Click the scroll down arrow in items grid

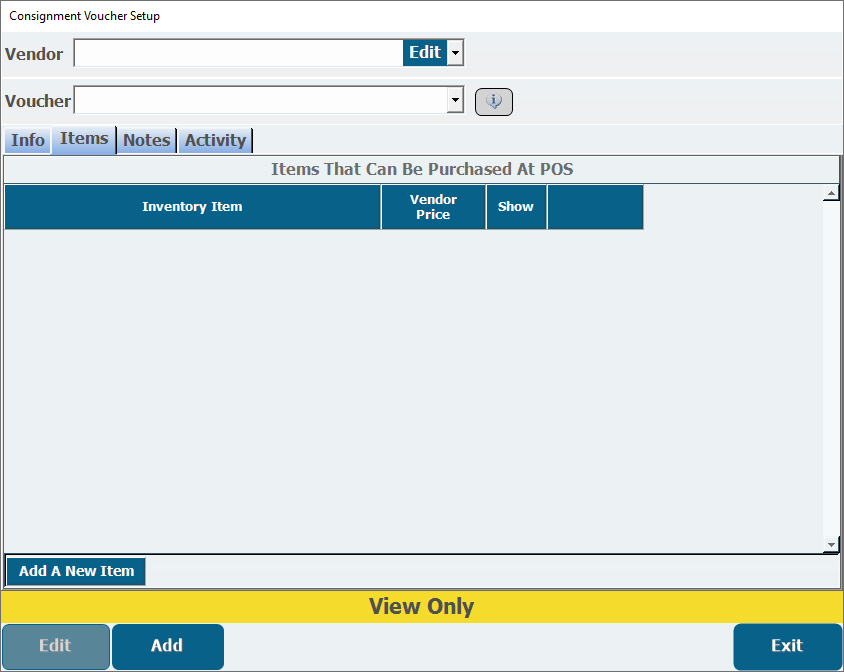pos(831,545)
